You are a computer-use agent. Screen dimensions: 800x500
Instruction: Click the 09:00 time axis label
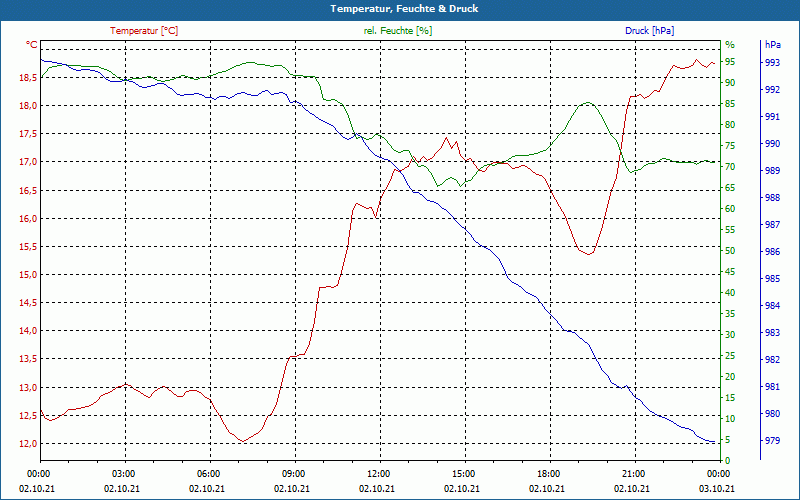point(293,474)
